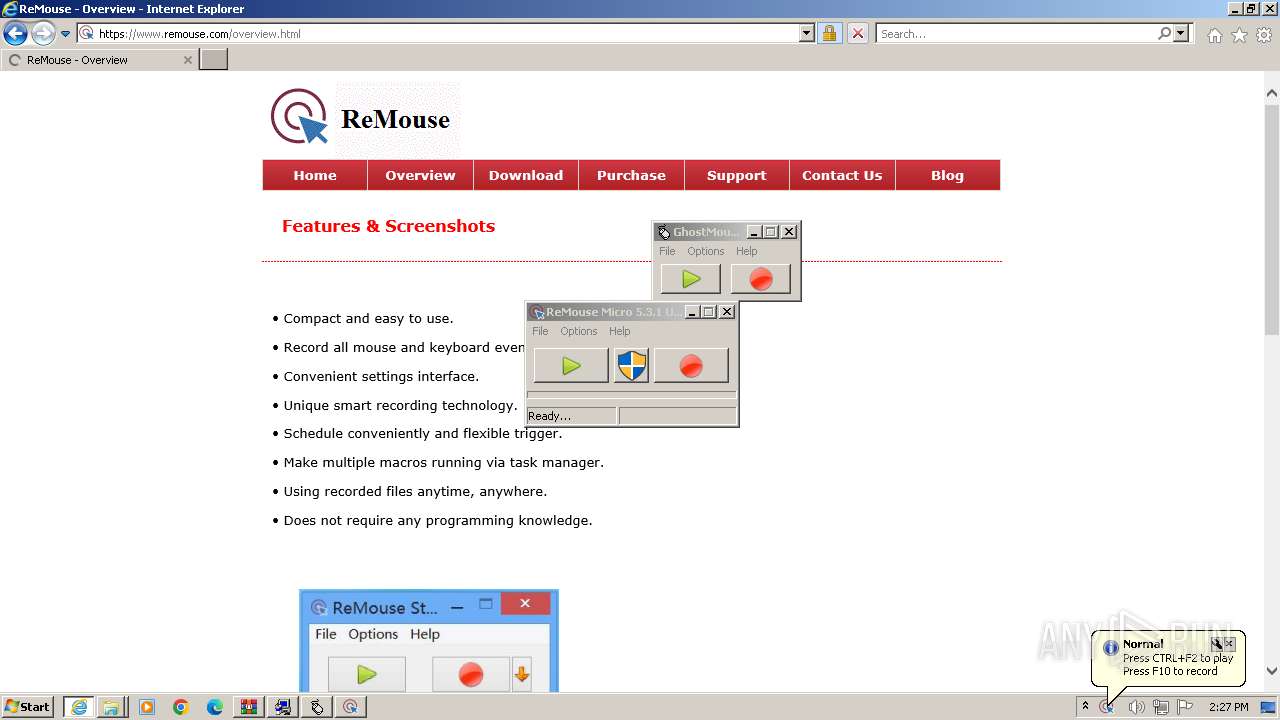The image size is (1280, 720).
Task: Open the search provider dropdown arrow
Action: coord(1182,33)
